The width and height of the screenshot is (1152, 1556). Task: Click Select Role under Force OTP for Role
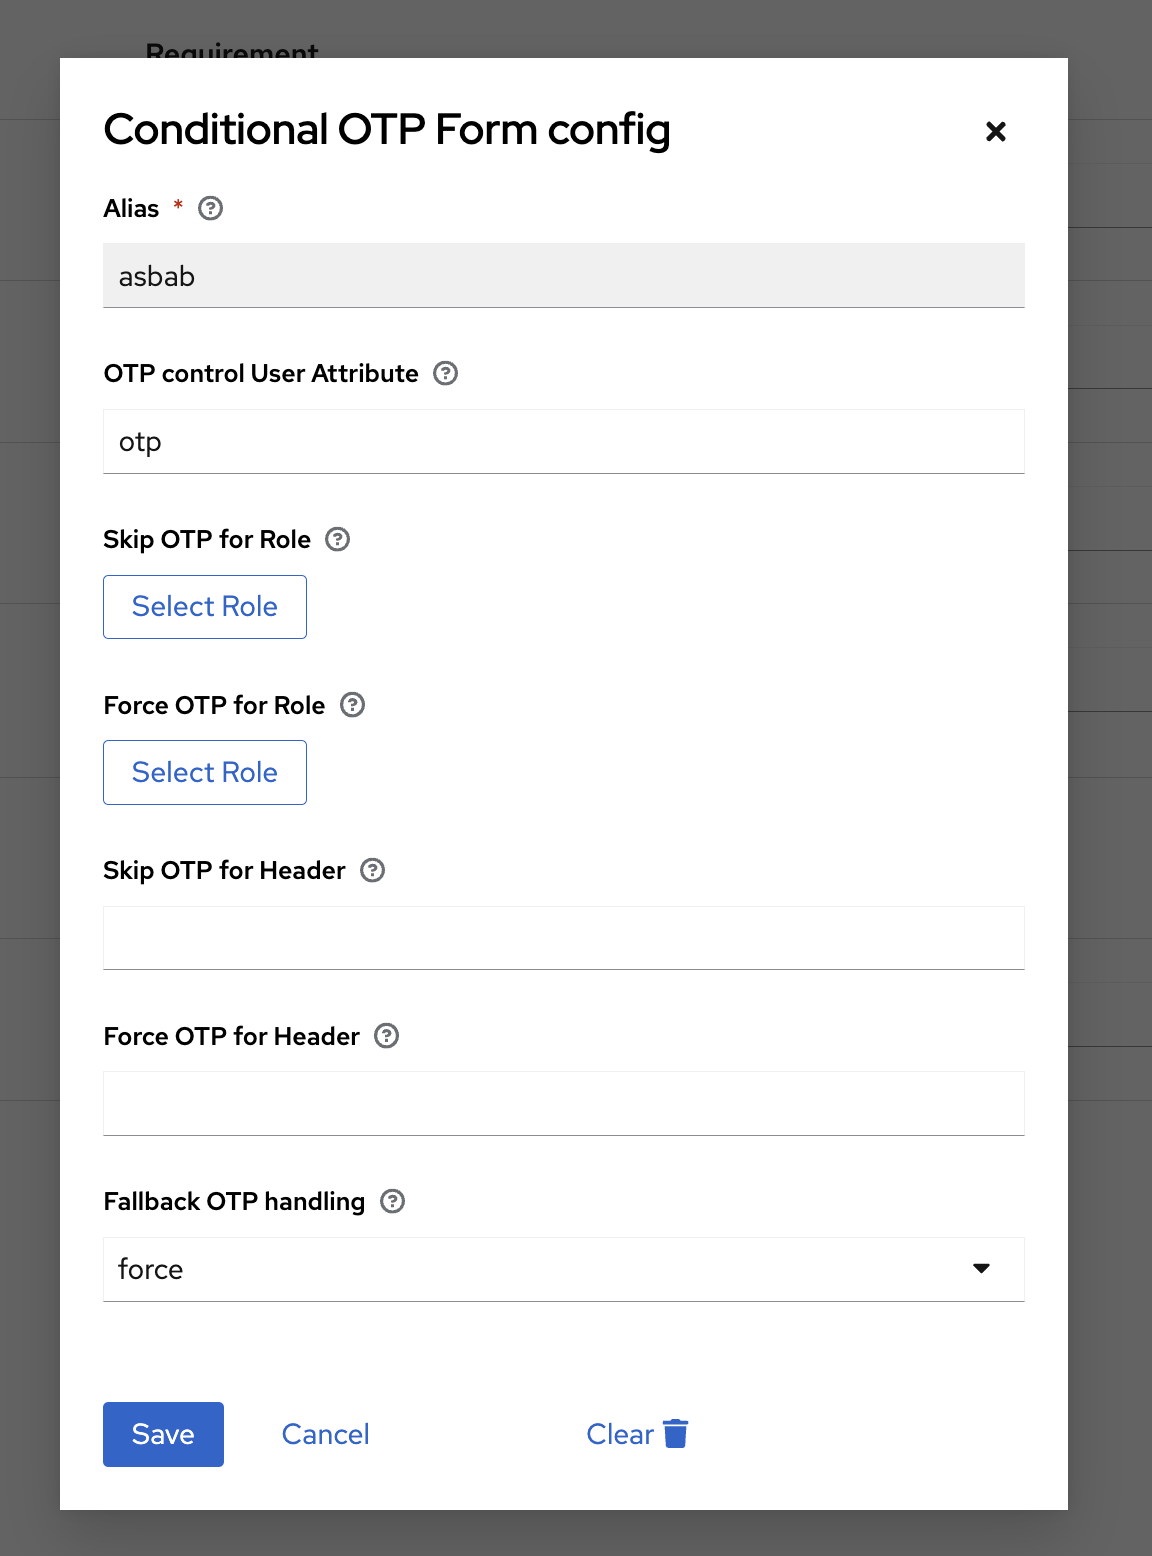click(x=204, y=772)
